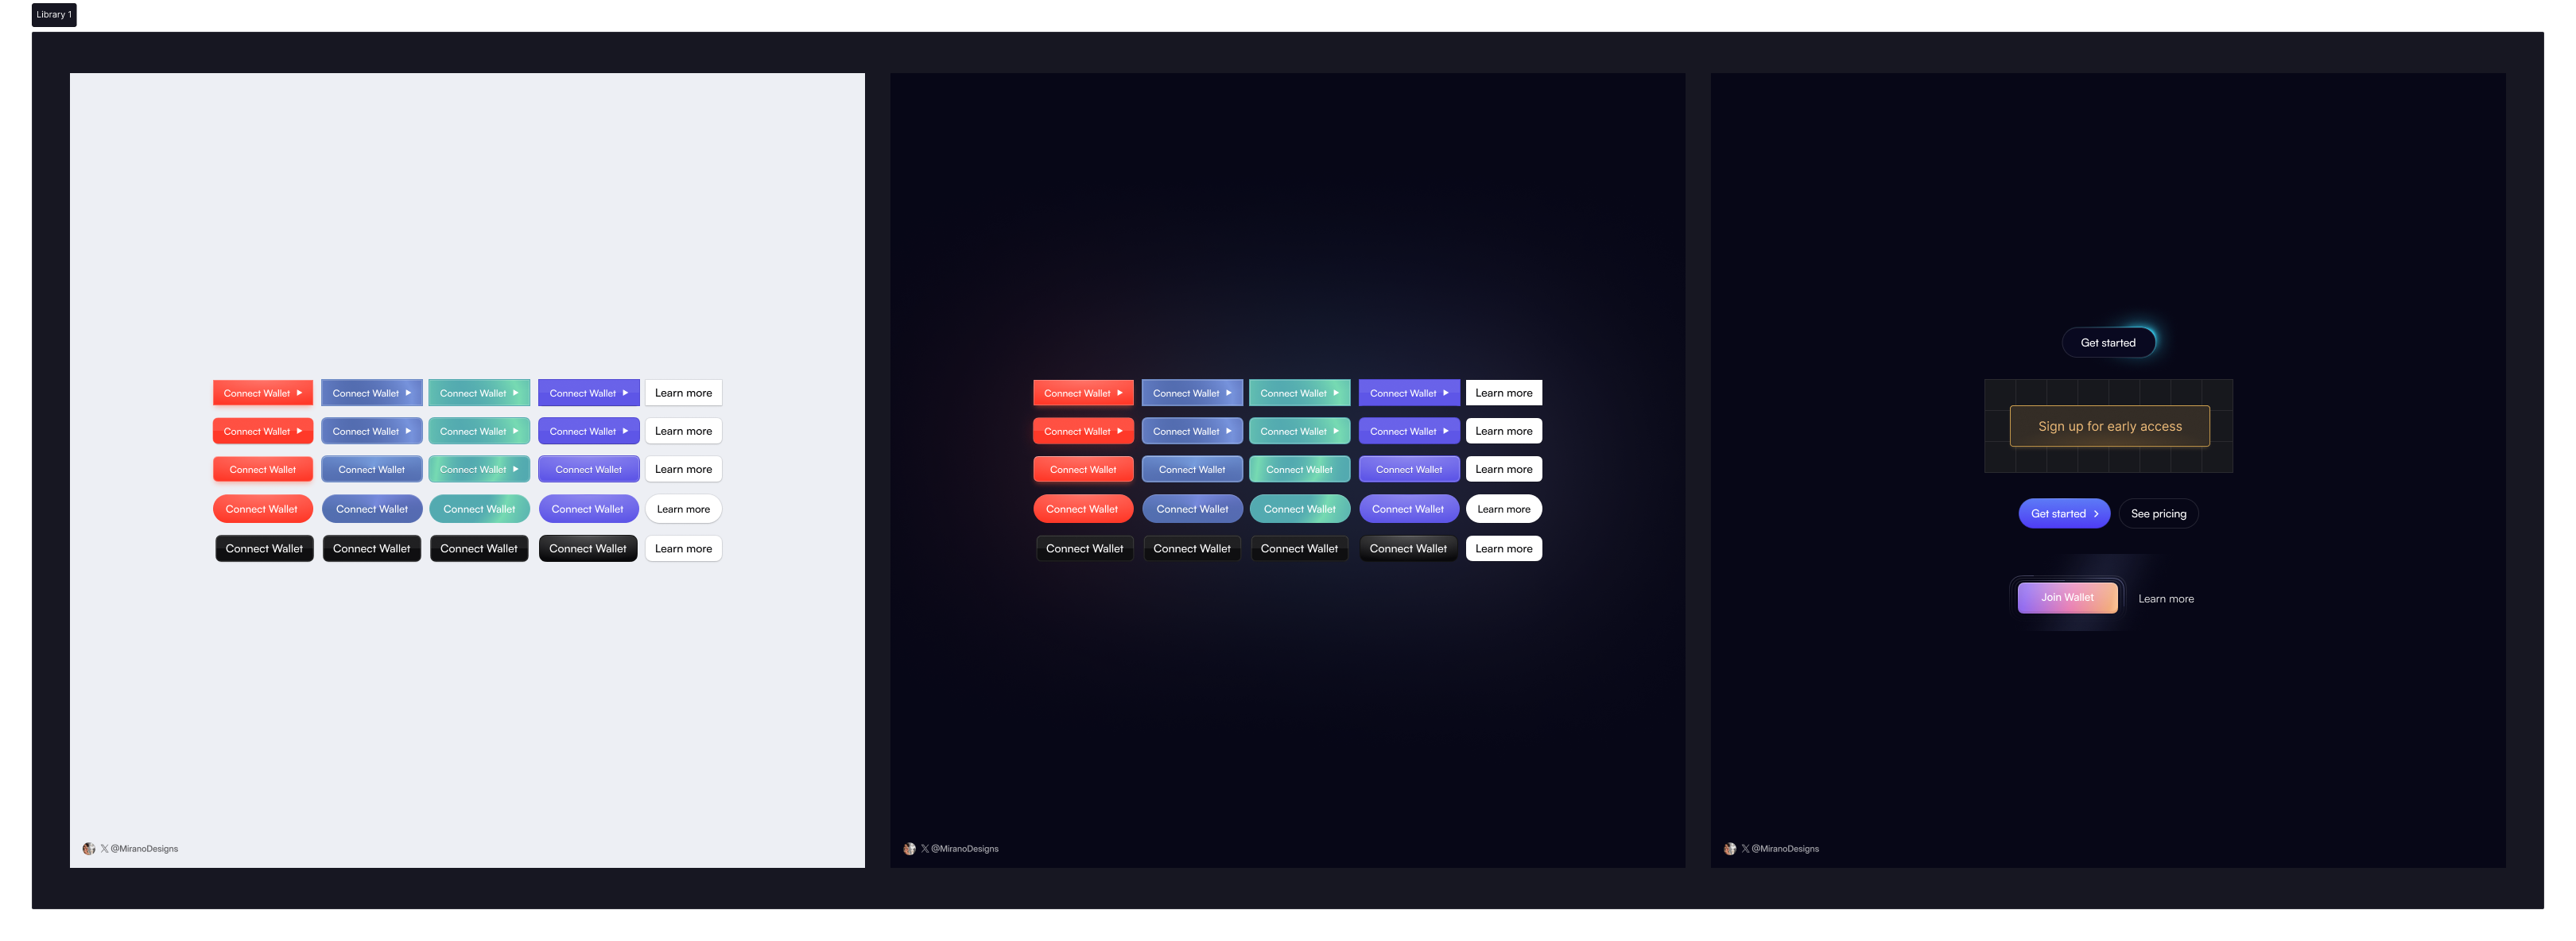Screen dimensions: 2576x941
Task: Click the arrow icon inside the purple Get started pill
Action: (2096, 513)
